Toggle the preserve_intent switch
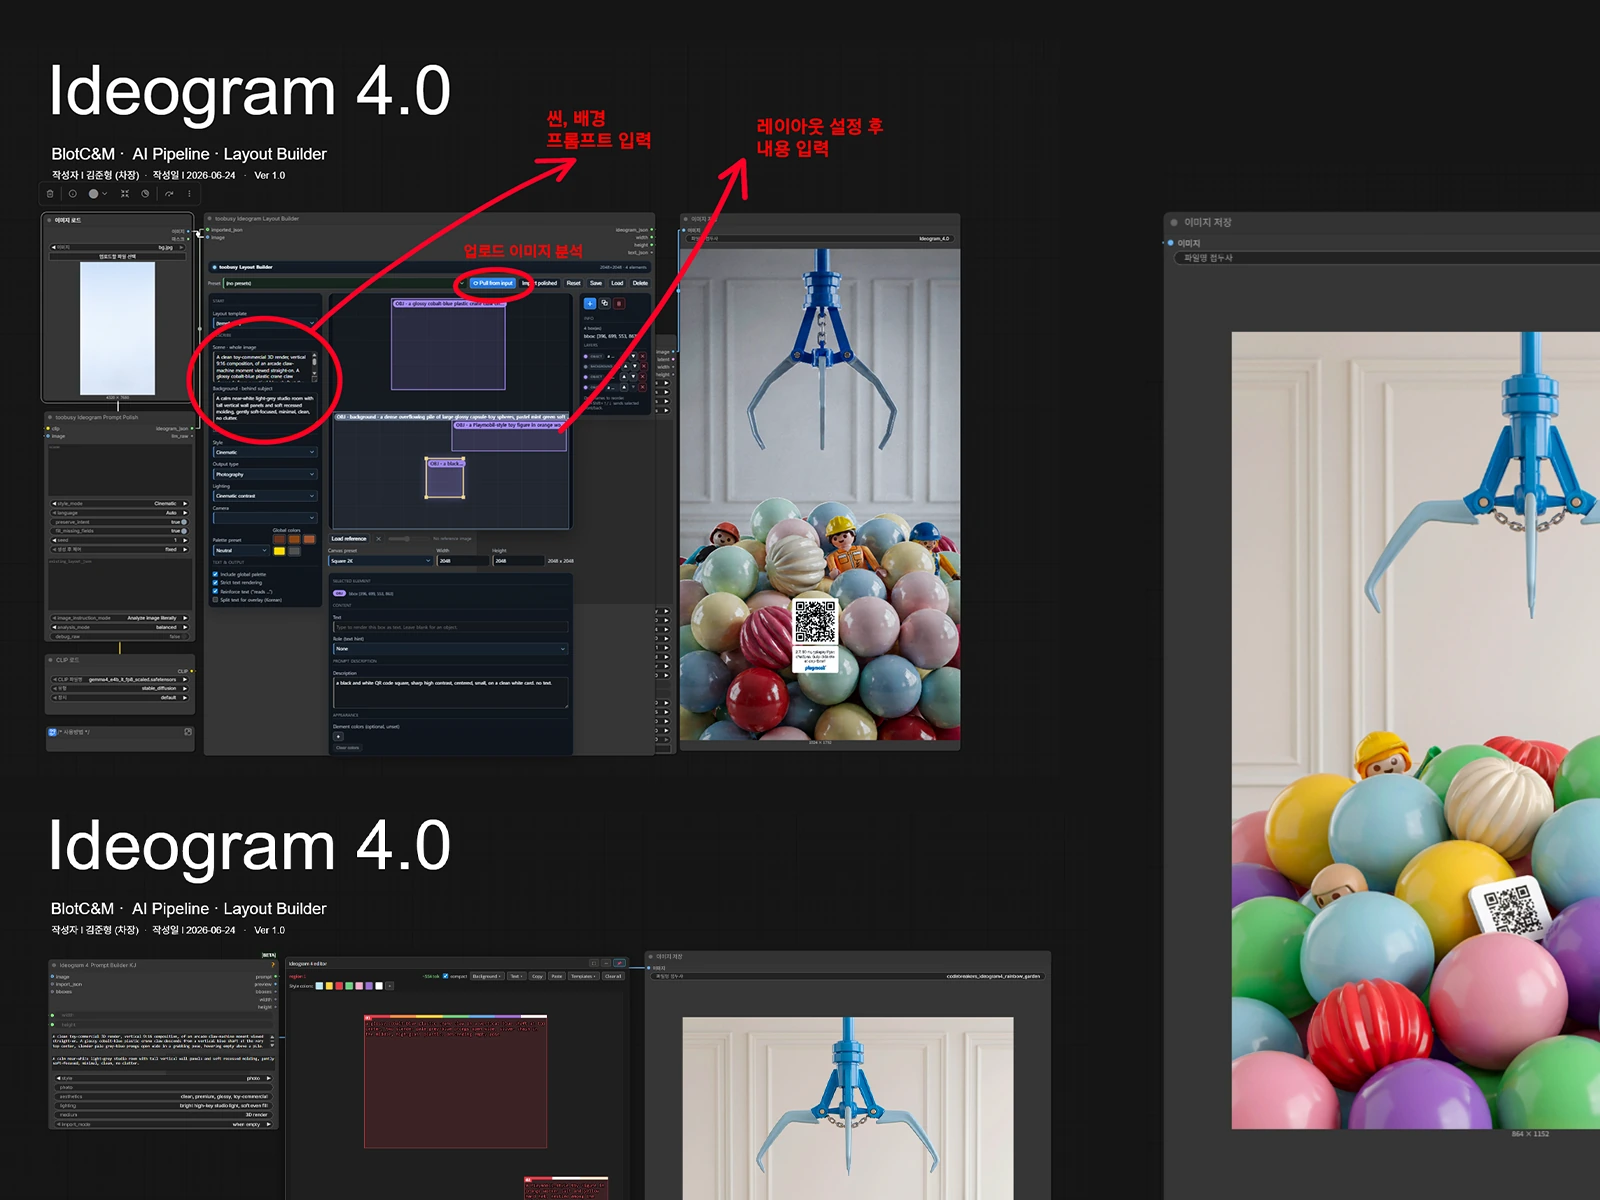Screen dimensions: 1600x1200 click(x=183, y=522)
